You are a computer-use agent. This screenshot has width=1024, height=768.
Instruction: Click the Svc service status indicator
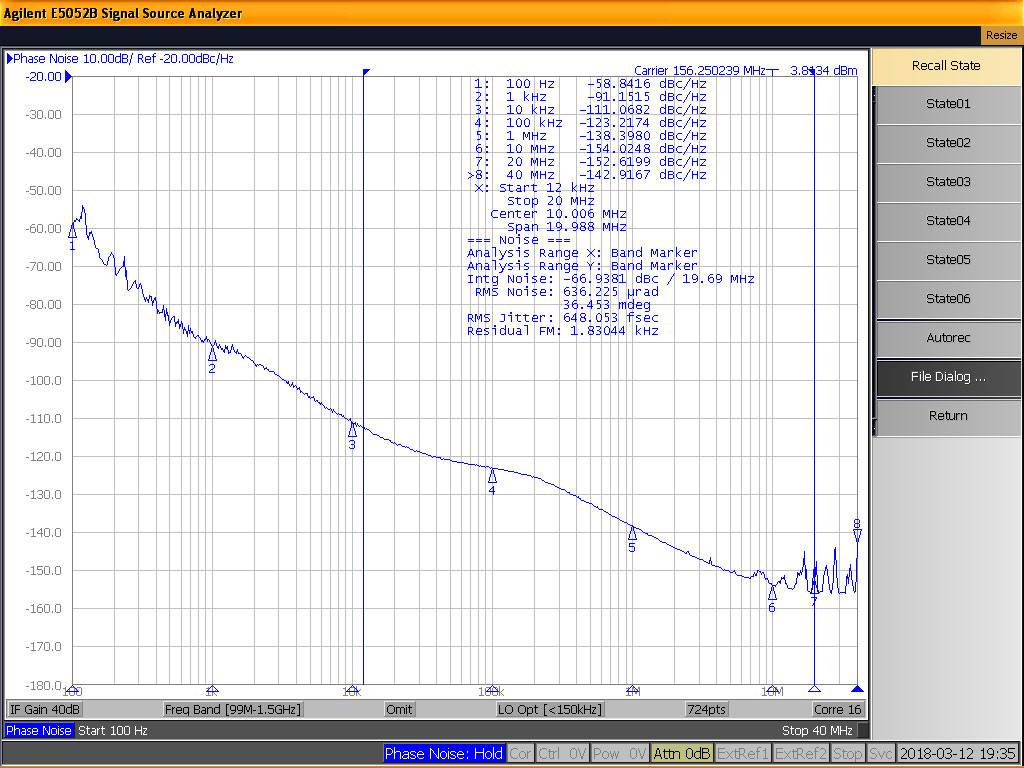pos(880,753)
